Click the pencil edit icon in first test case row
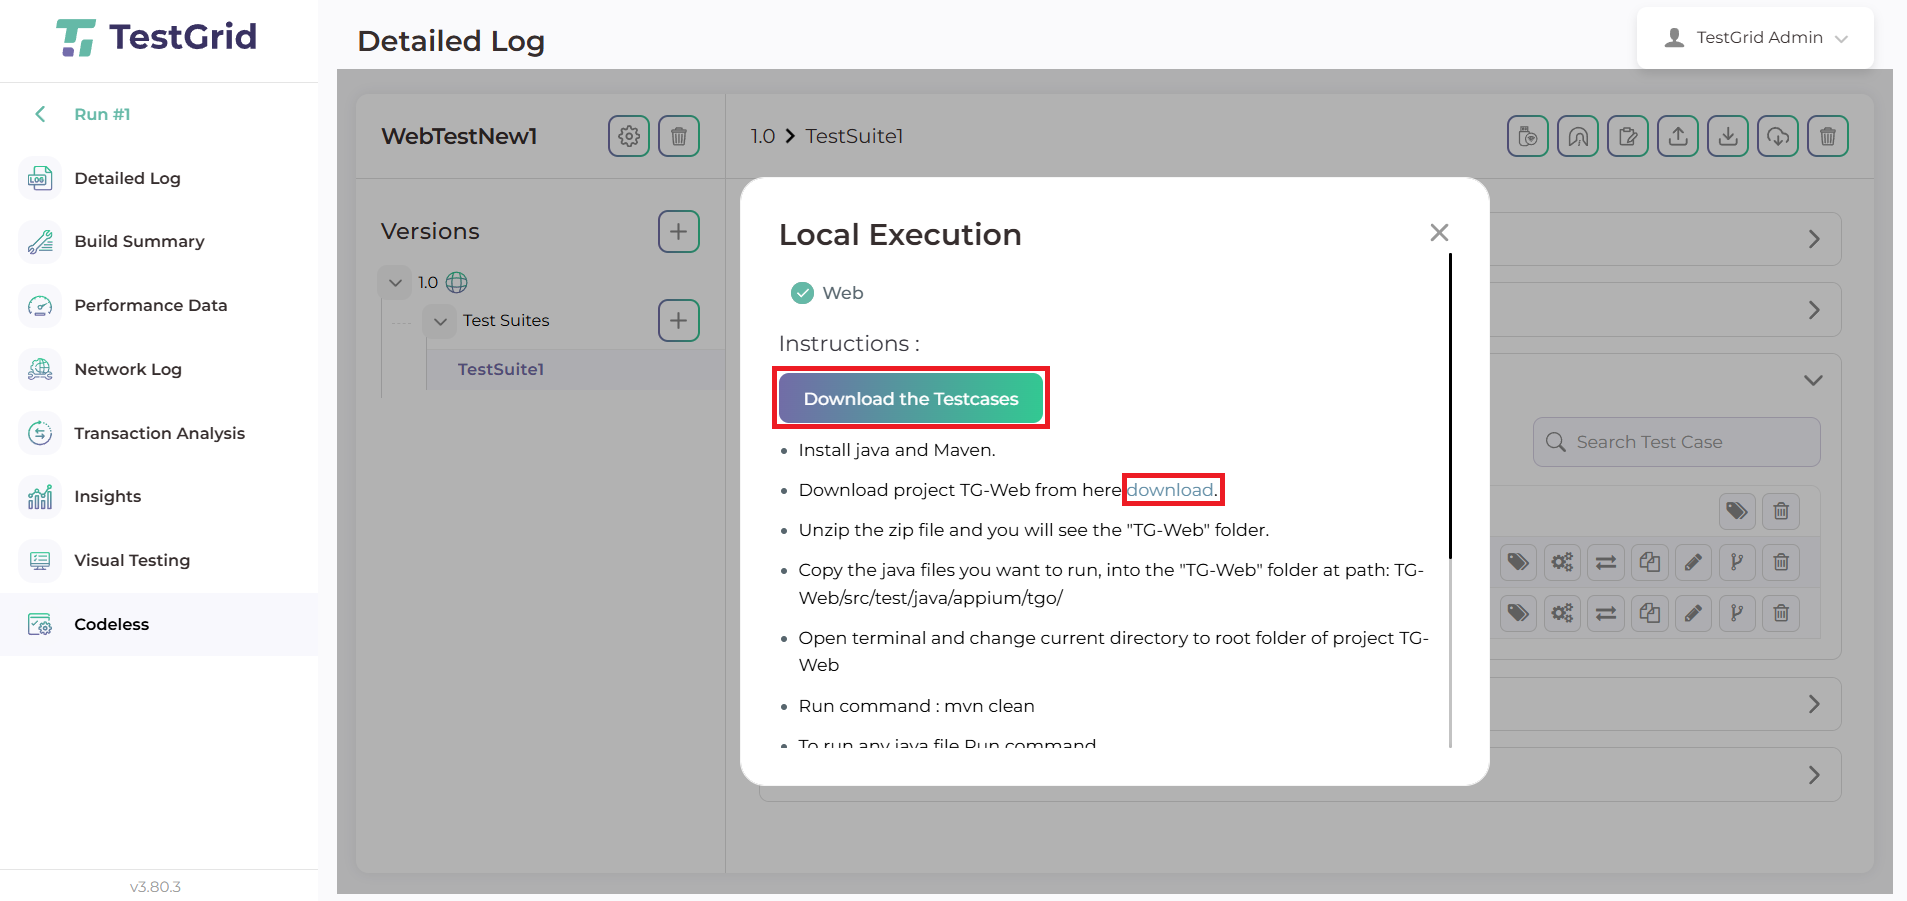Image resolution: width=1907 pixels, height=901 pixels. tap(1693, 562)
